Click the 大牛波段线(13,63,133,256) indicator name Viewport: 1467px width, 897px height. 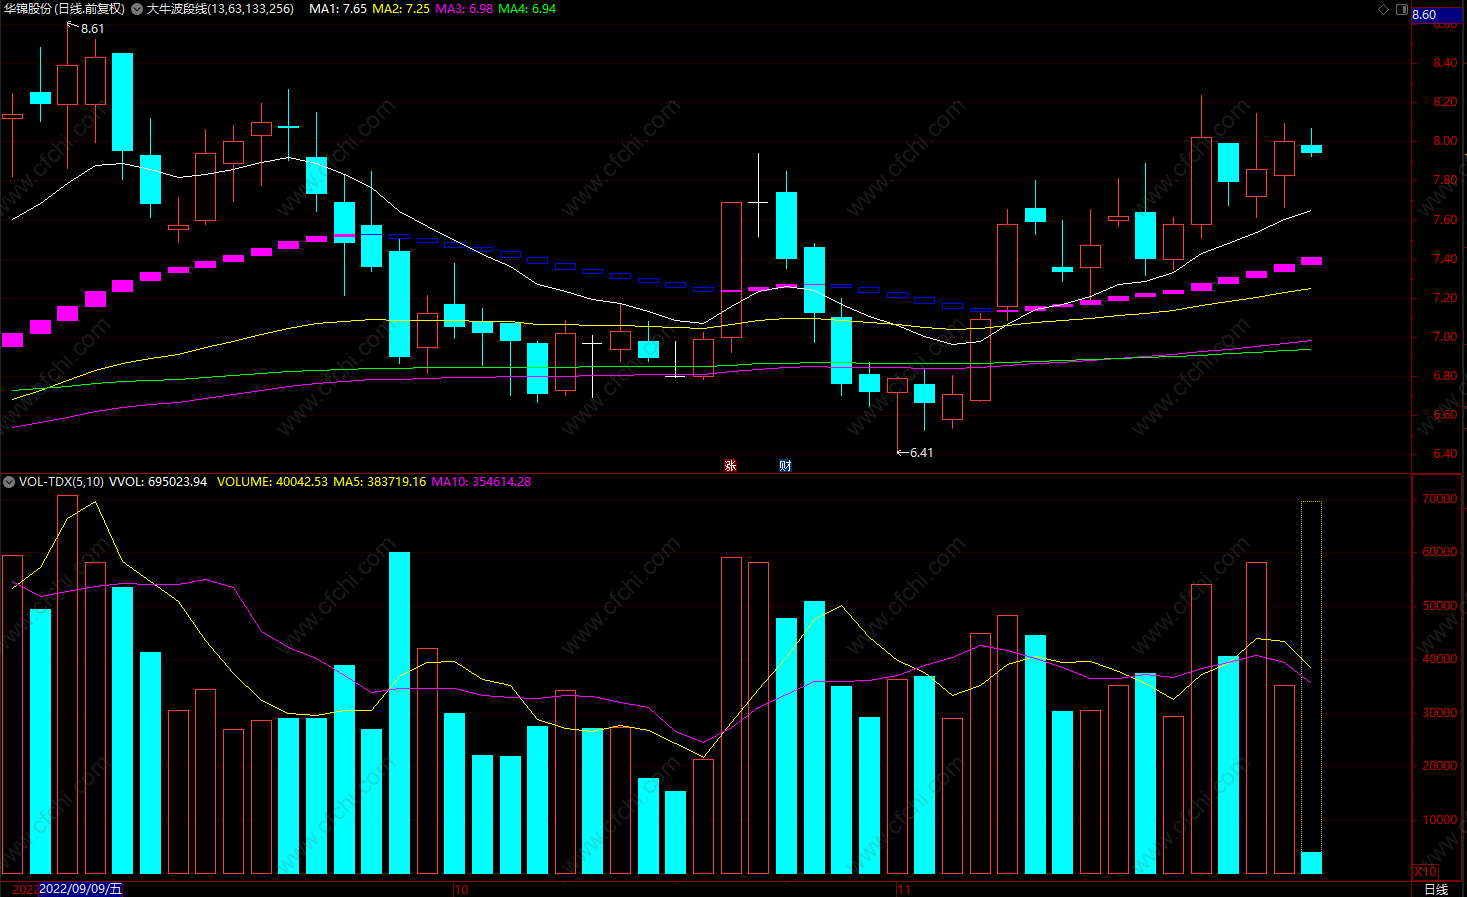(221, 9)
